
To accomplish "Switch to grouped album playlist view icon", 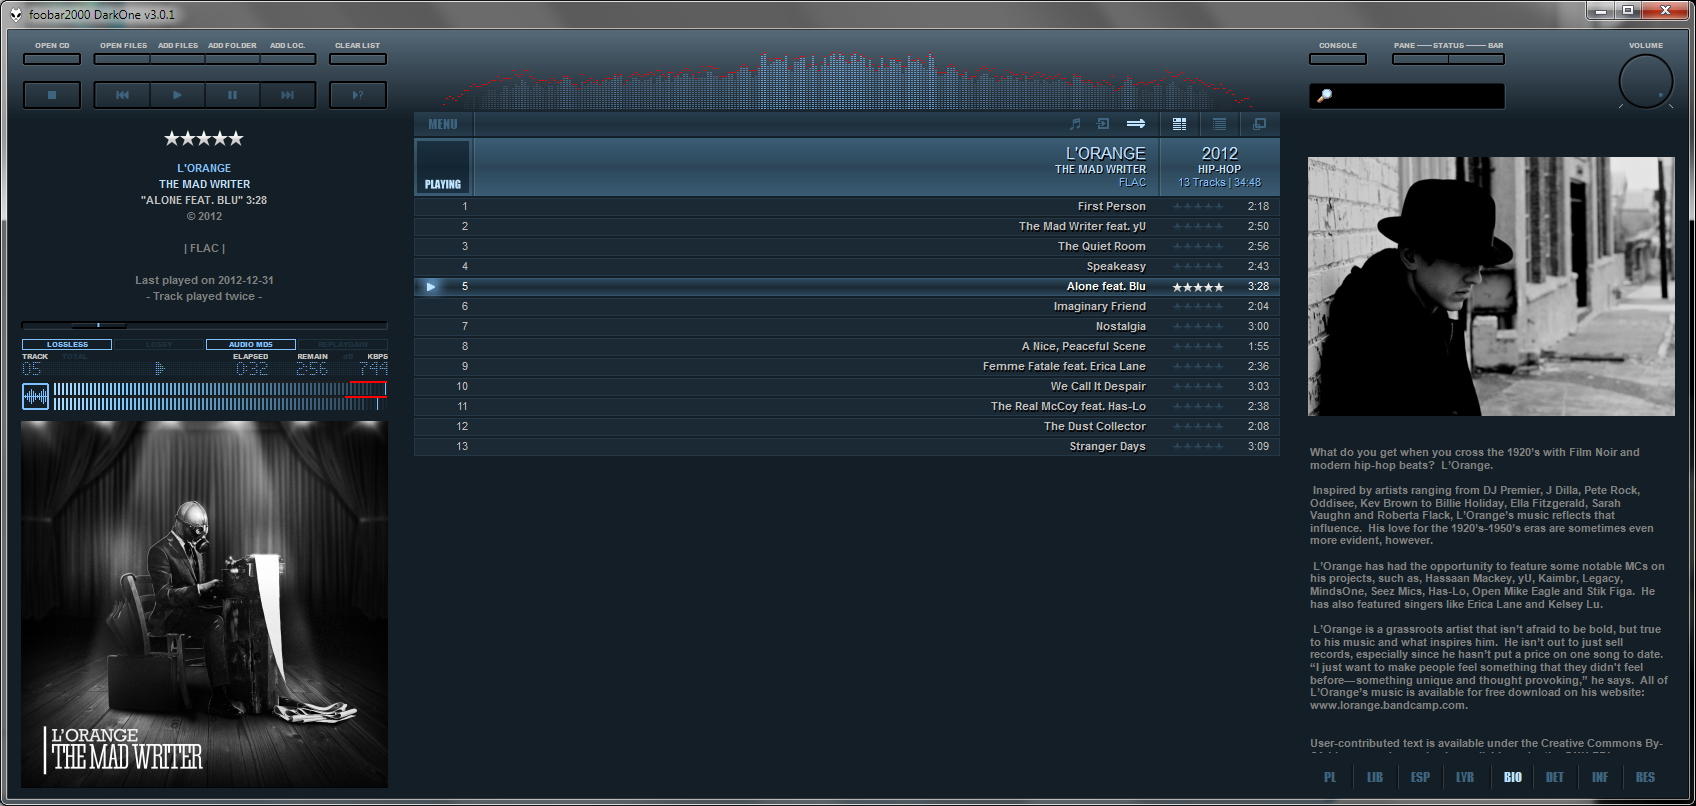I will 1179,124.
